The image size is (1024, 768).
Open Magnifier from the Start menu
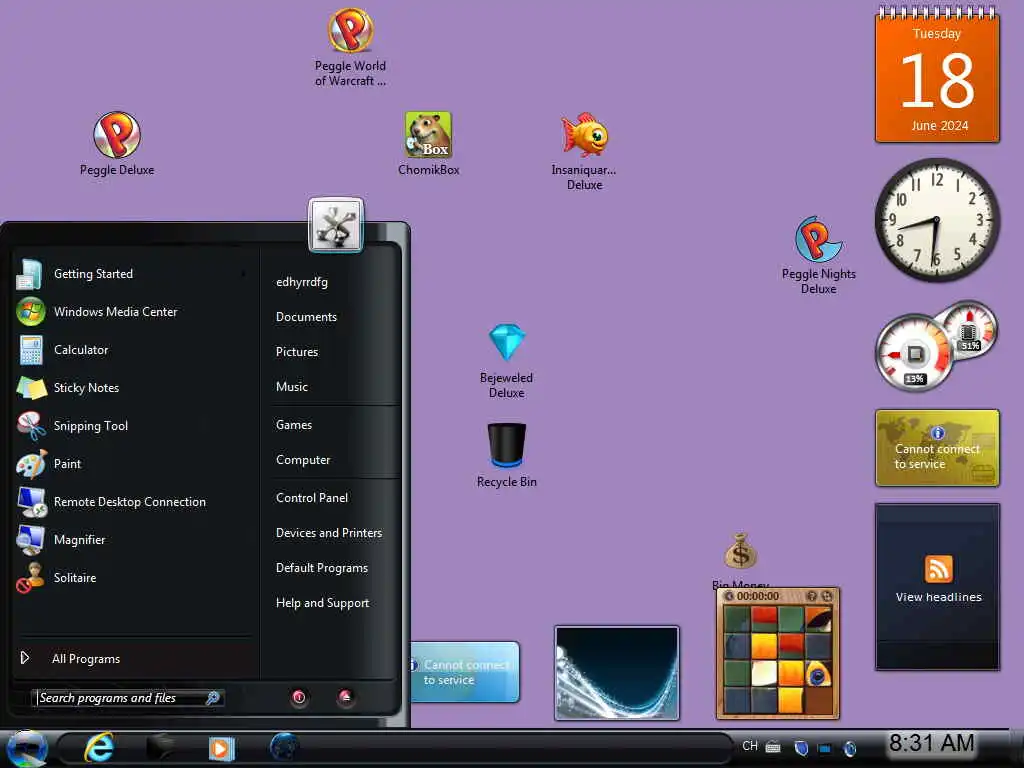pos(131,540)
